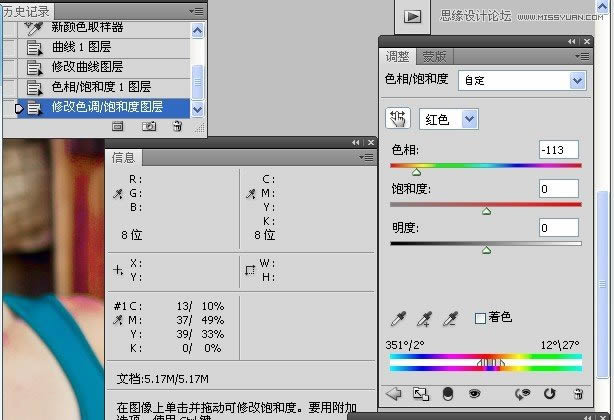This screenshot has height=420, width=614.
Task: Create new snapshot with camera icon
Action: coord(148,126)
